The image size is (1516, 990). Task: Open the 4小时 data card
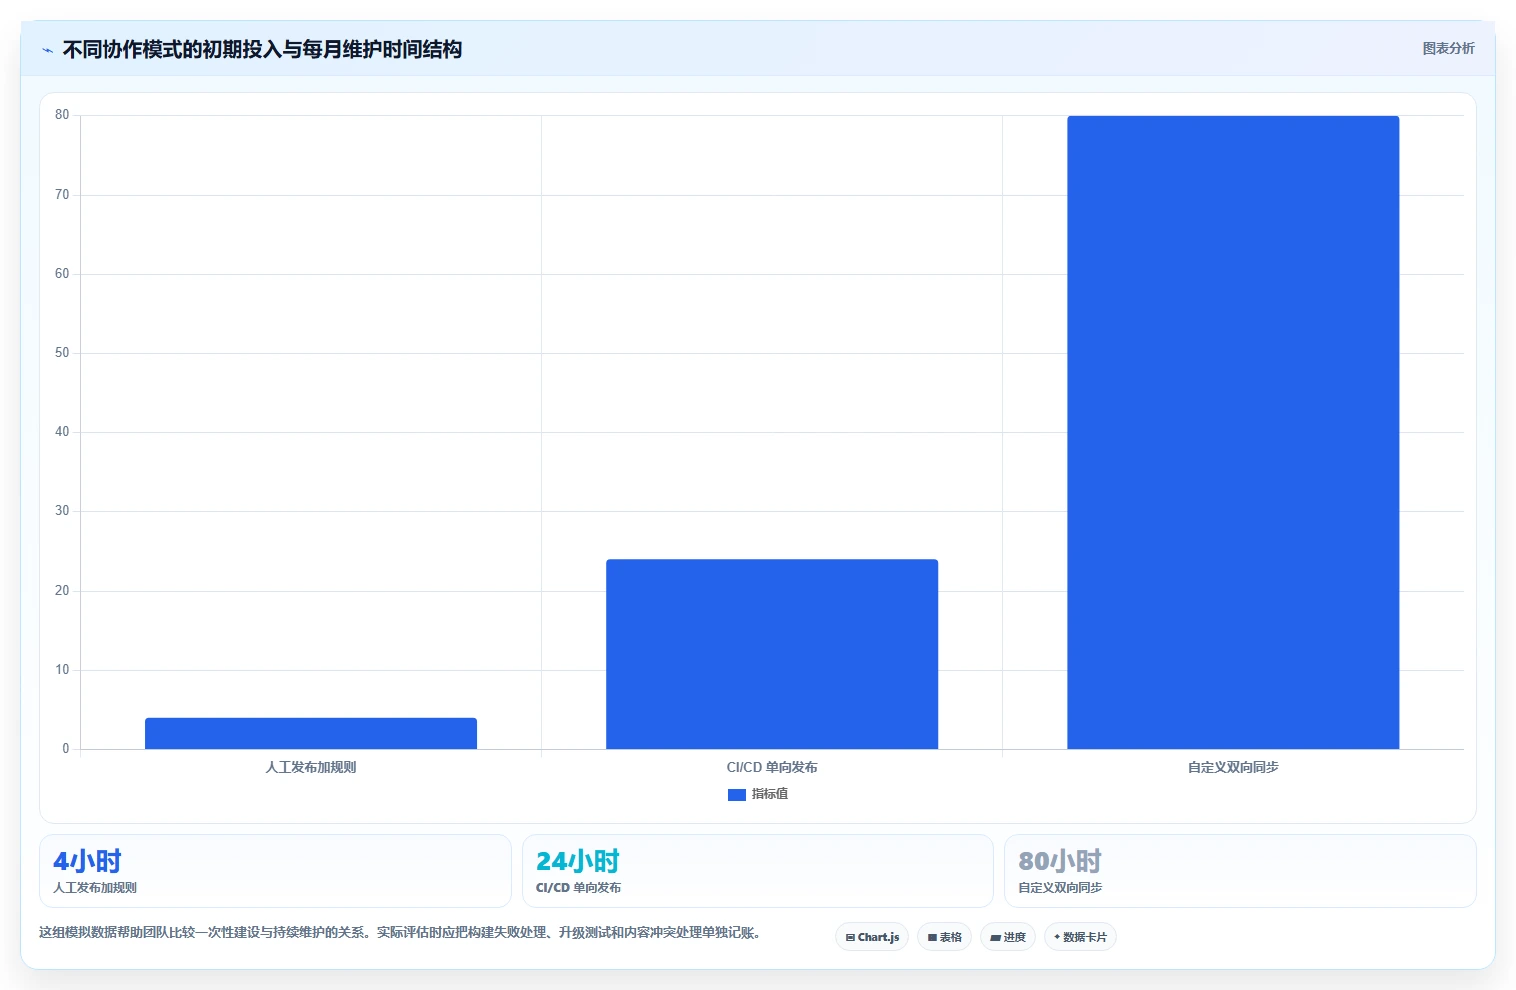tap(275, 871)
